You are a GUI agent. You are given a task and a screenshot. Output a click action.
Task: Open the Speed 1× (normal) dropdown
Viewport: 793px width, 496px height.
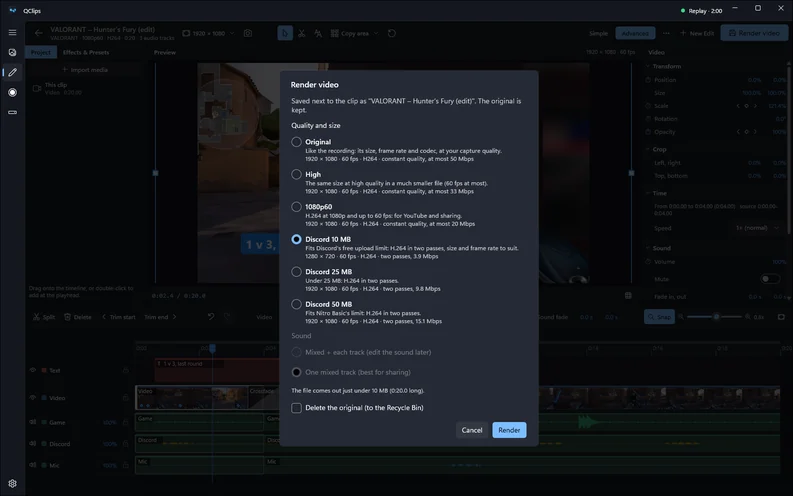(x=757, y=228)
